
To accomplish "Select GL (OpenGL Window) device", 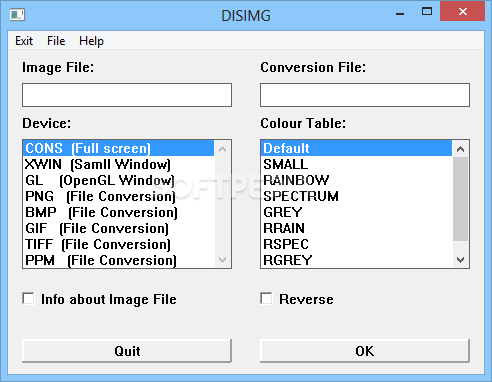I will (x=118, y=180).
